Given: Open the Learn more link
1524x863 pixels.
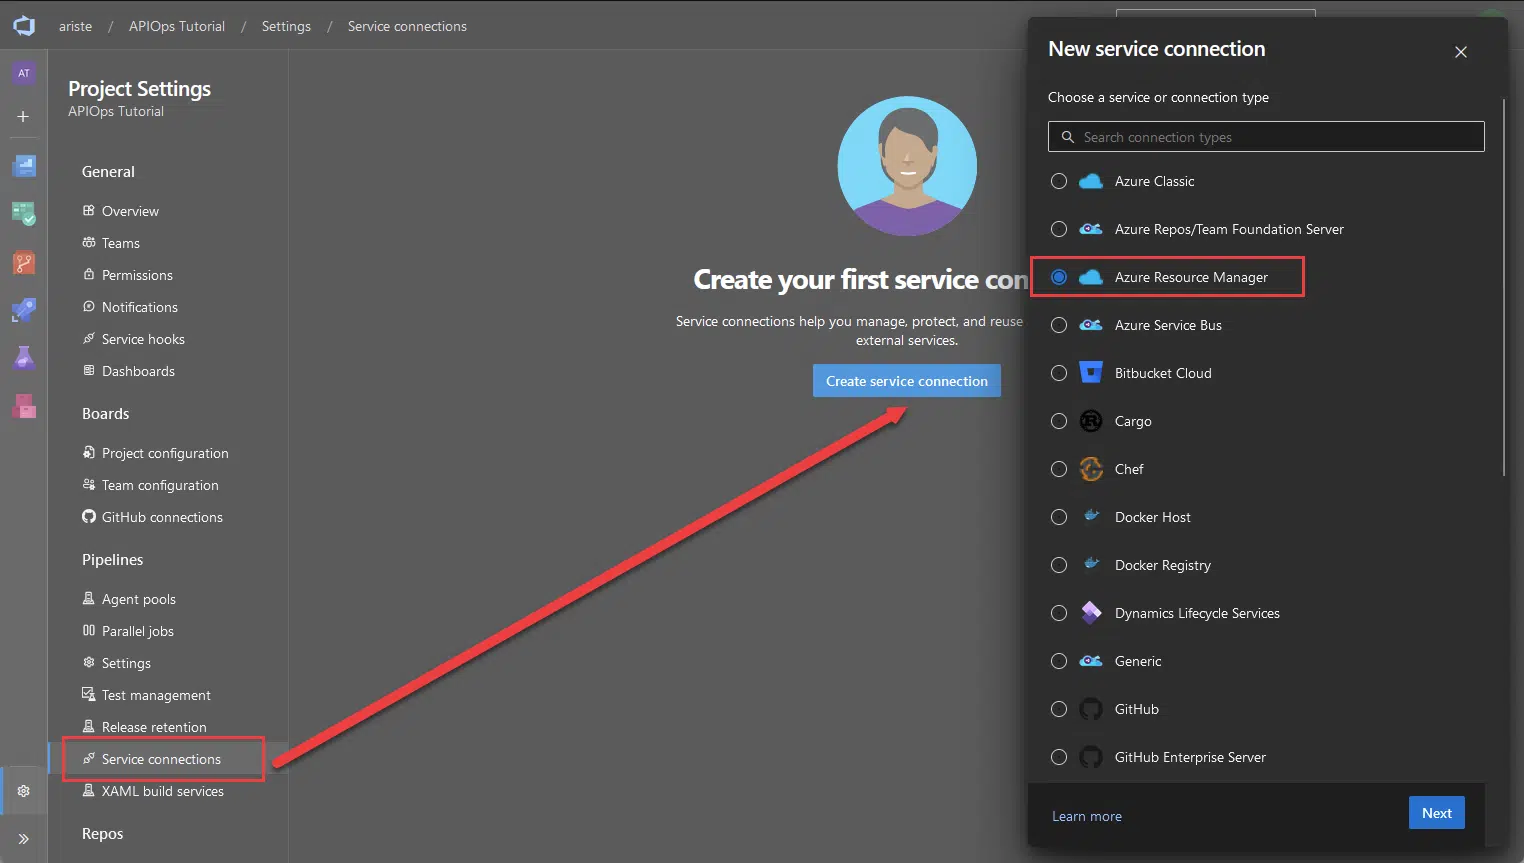Looking at the screenshot, I should pyautogui.click(x=1087, y=816).
